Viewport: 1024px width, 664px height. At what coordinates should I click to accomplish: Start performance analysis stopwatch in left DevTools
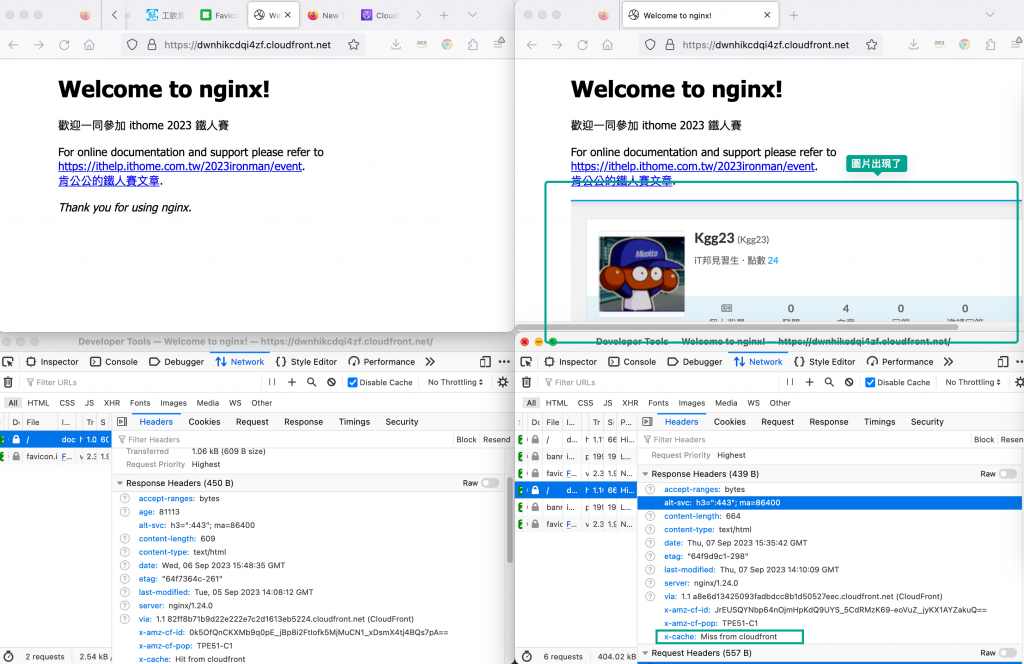click(x=8, y=657)
